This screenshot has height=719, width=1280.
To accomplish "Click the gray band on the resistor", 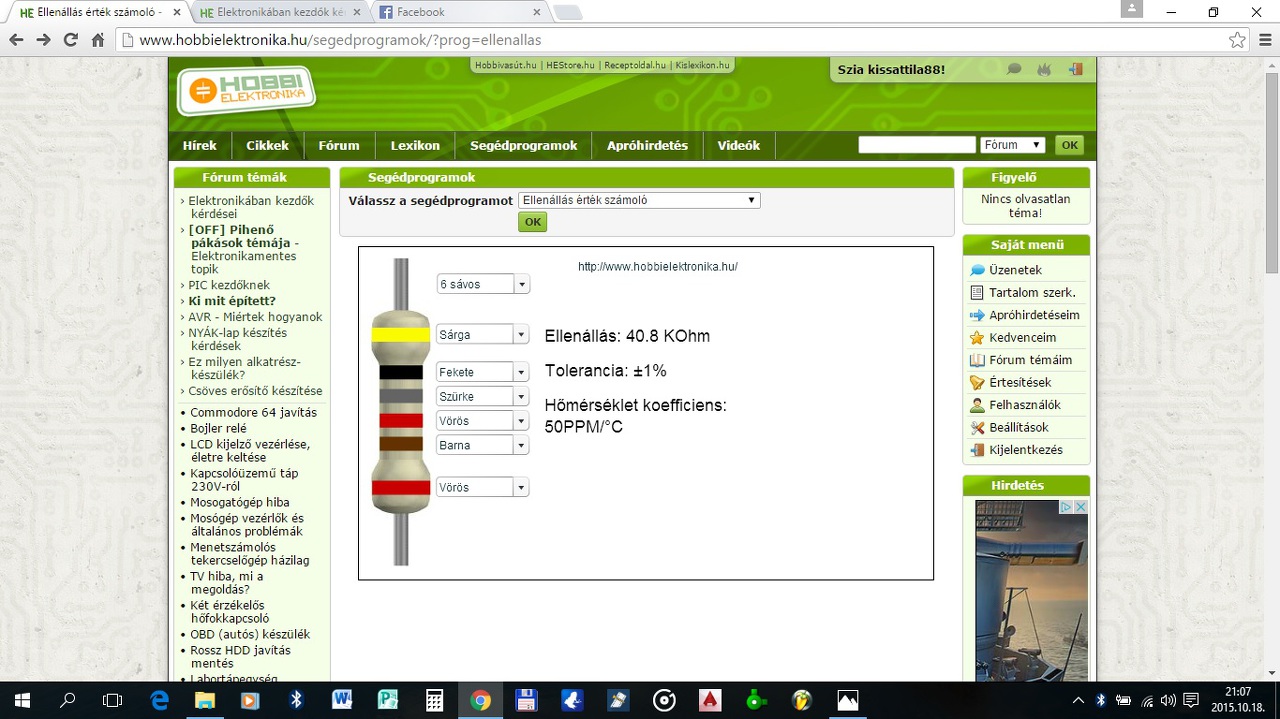I will tap(401, 396).
